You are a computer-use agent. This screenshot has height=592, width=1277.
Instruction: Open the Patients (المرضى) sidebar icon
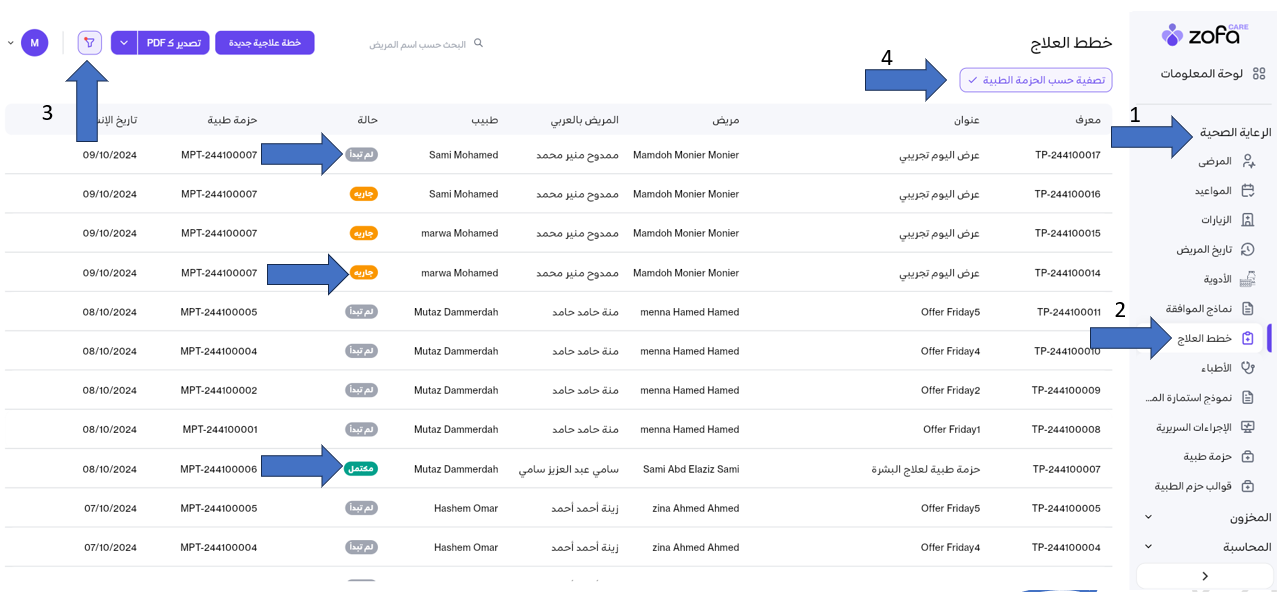pyautogui.click(x=1247, y=161)
